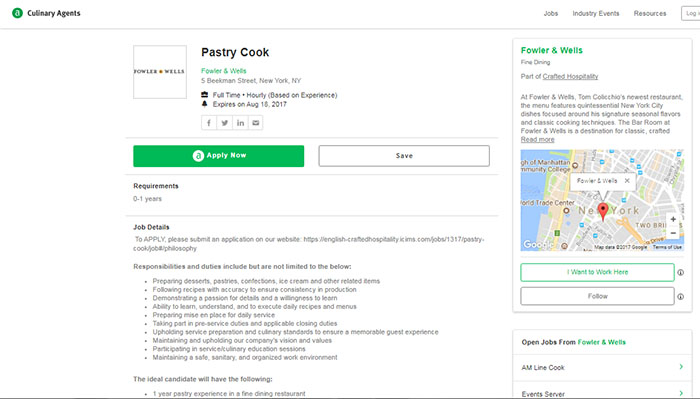Open the Resources menu item
The image size is (700, 399).
tap(650, 13)
